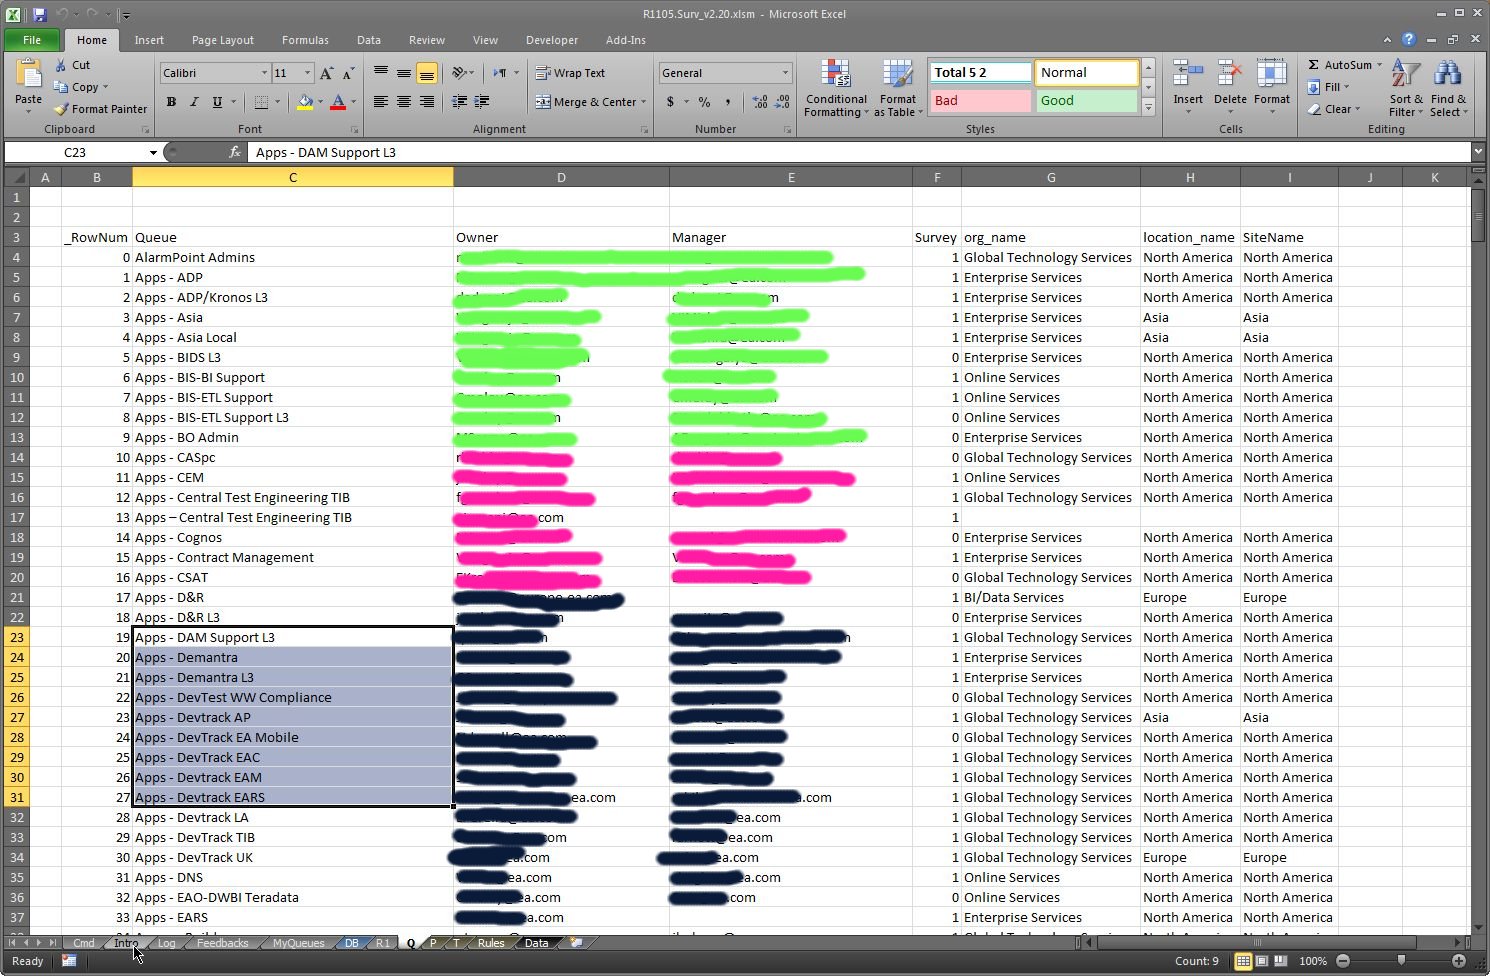Click the Insert Function fx icon

pos(235,152)
